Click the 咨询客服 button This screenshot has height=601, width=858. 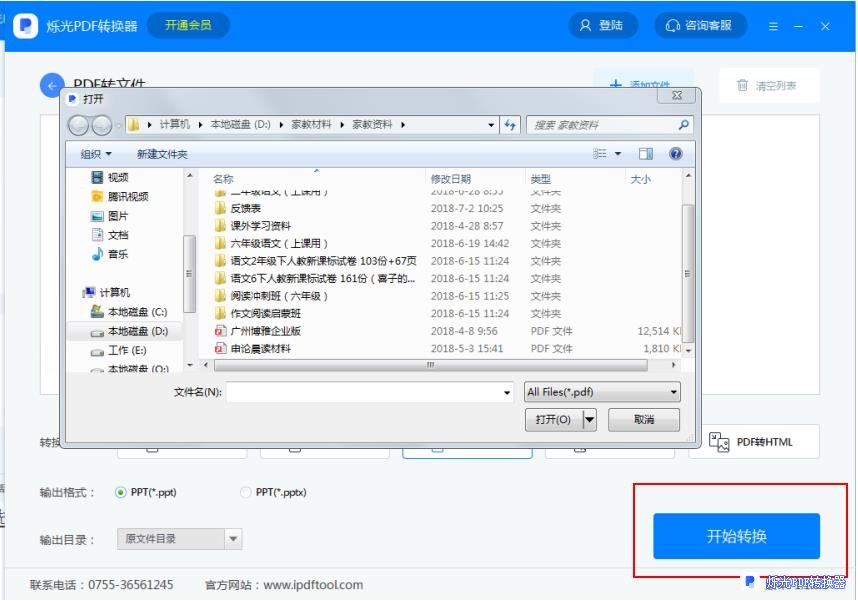coord(701,26)
